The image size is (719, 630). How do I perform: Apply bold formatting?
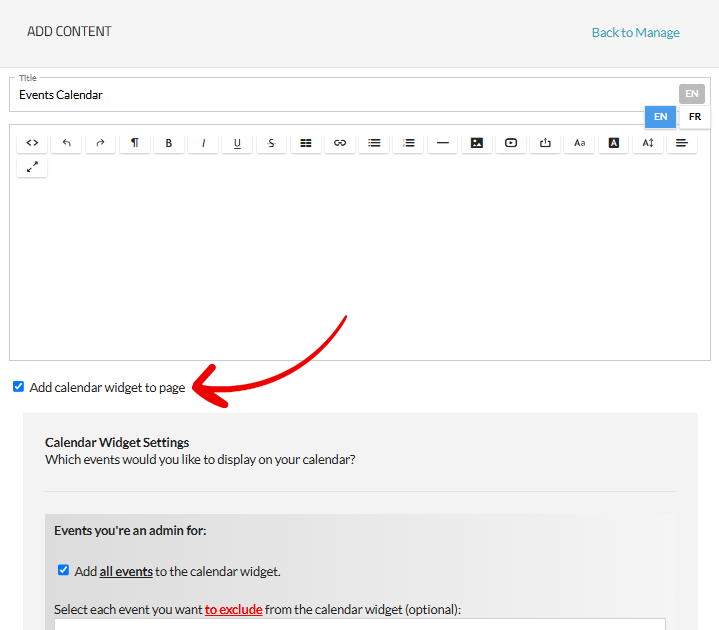click(x=168, y=143)
